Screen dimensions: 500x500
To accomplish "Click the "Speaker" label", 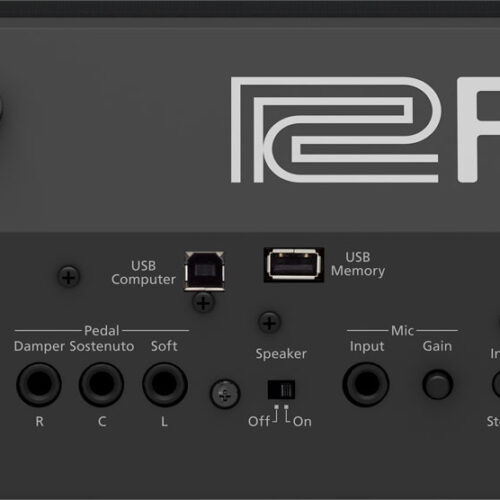I will point(281,354).
